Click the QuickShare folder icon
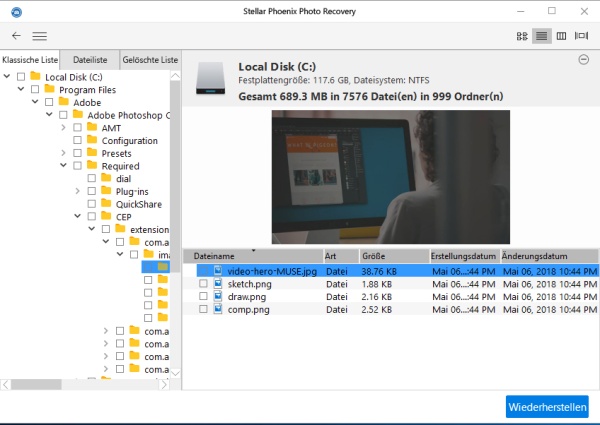600x425 pixels. [x=106, y=203]
